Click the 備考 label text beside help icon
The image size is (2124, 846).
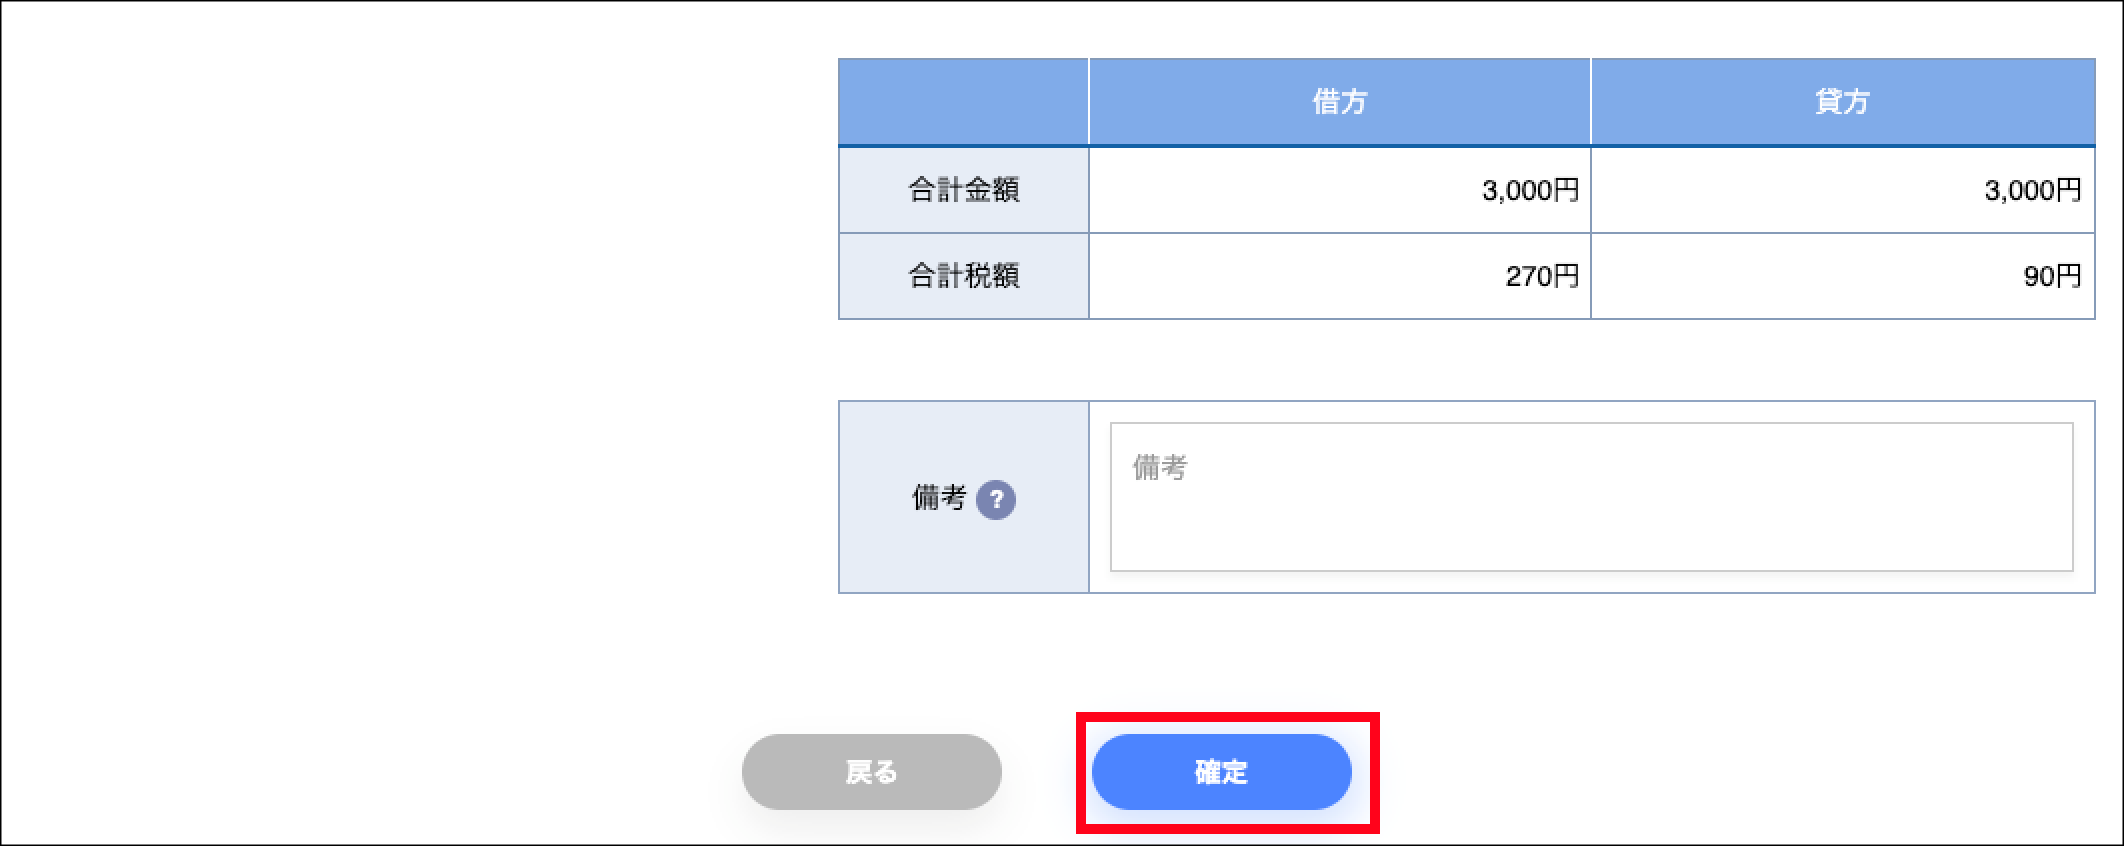tap(938, 498)
